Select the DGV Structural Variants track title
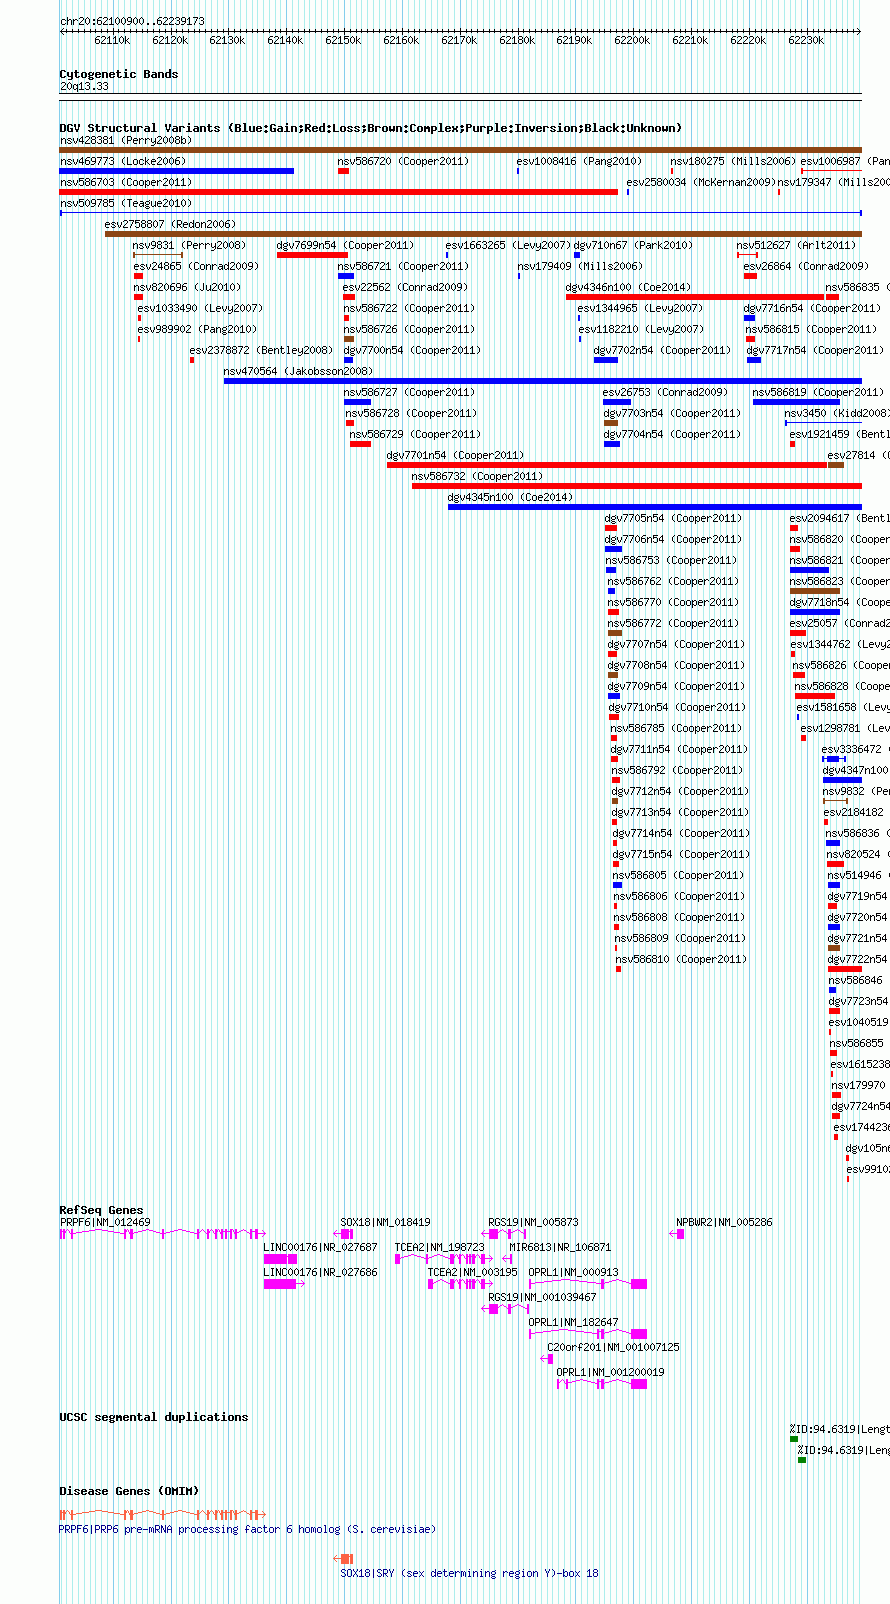The height and width of the screenshot is (1604, 890). coord(371,128)
